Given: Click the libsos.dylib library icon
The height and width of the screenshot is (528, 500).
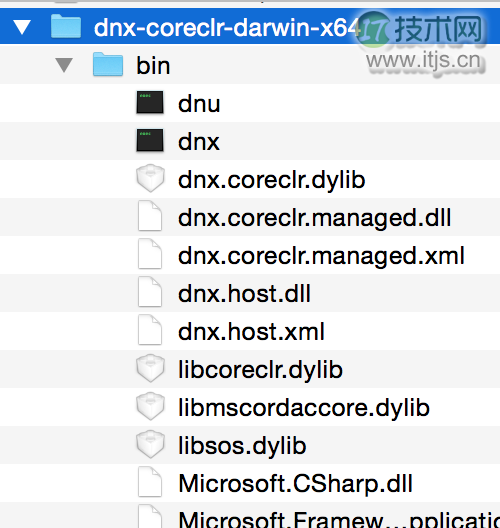Looking at the screenshot, I should (151, 444).
